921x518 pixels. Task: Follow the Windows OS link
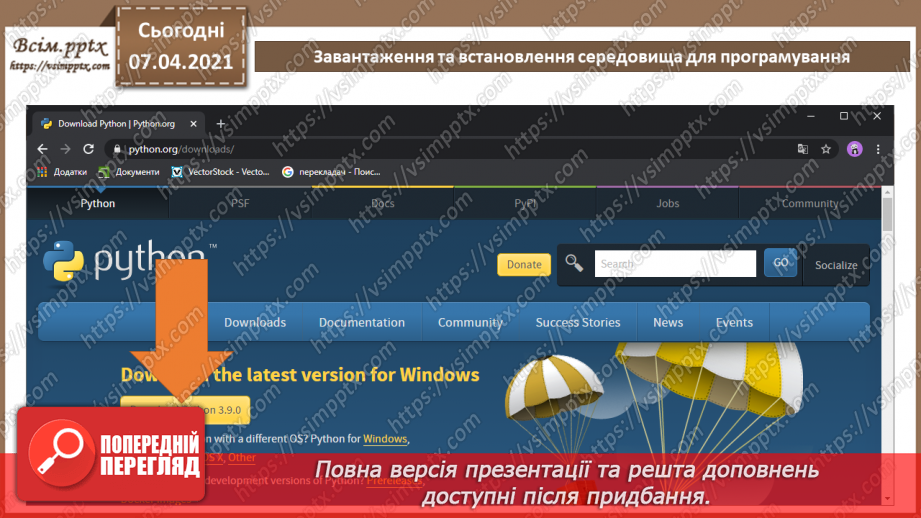tap(385, 439)
